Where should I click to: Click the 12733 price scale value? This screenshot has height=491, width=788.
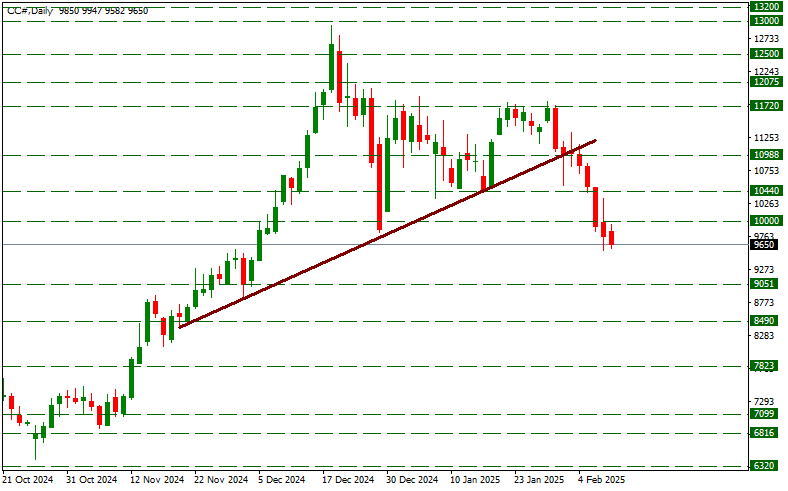tap(767, 39)
